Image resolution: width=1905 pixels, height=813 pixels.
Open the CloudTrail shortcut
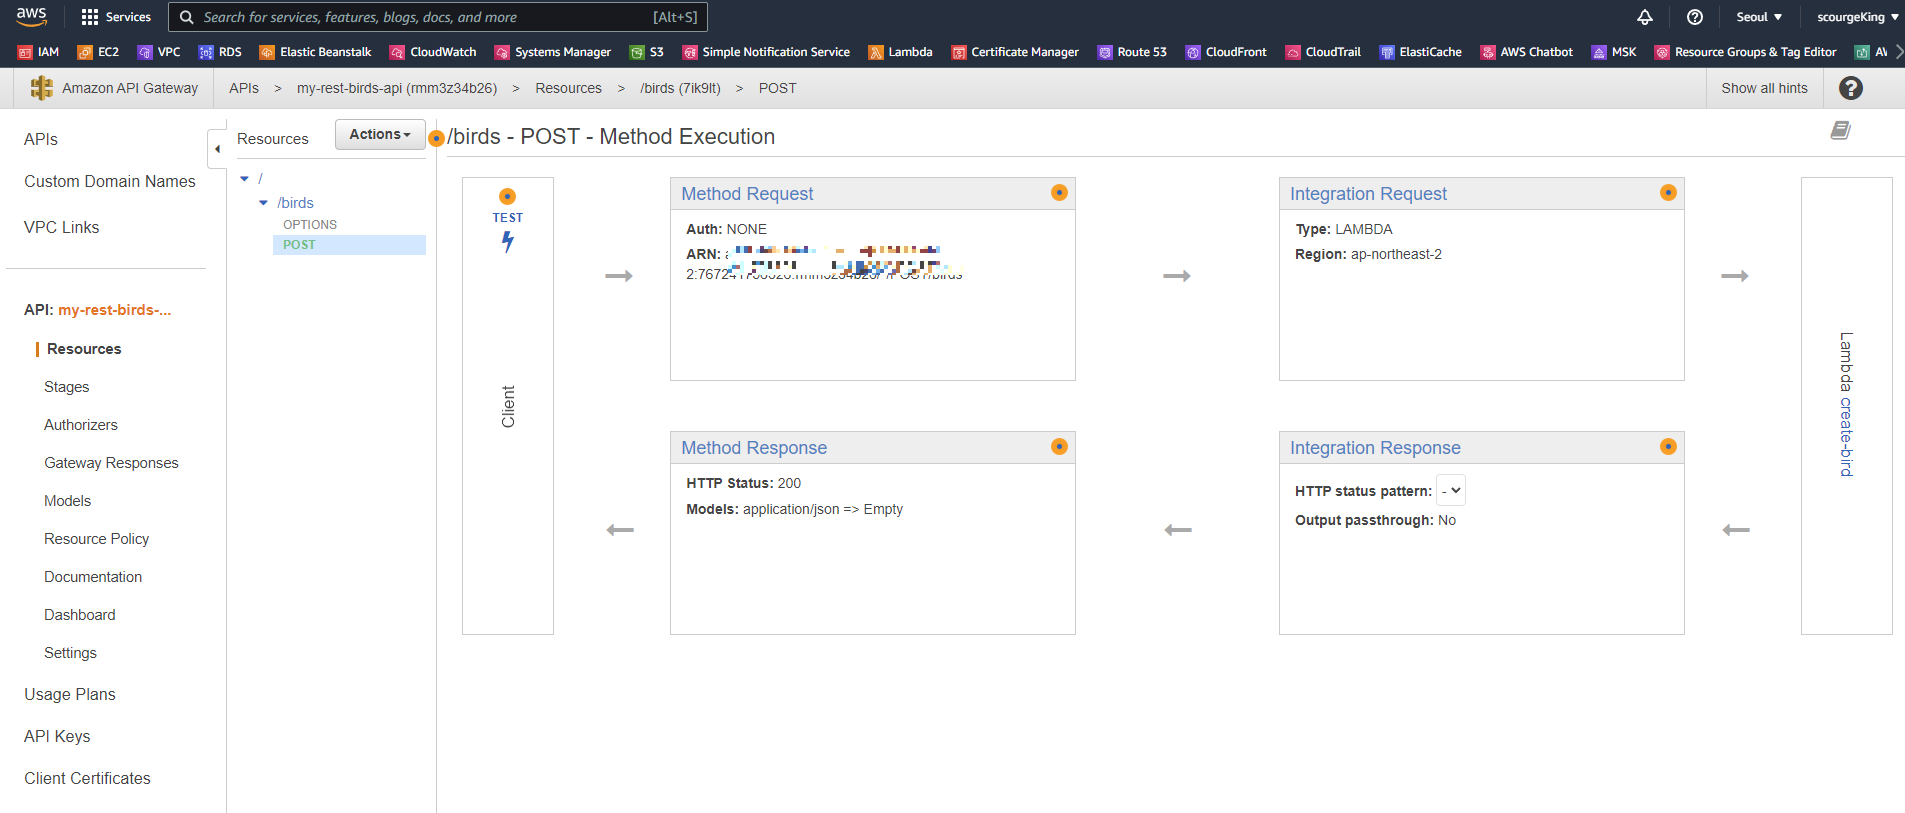[1323, 52]
